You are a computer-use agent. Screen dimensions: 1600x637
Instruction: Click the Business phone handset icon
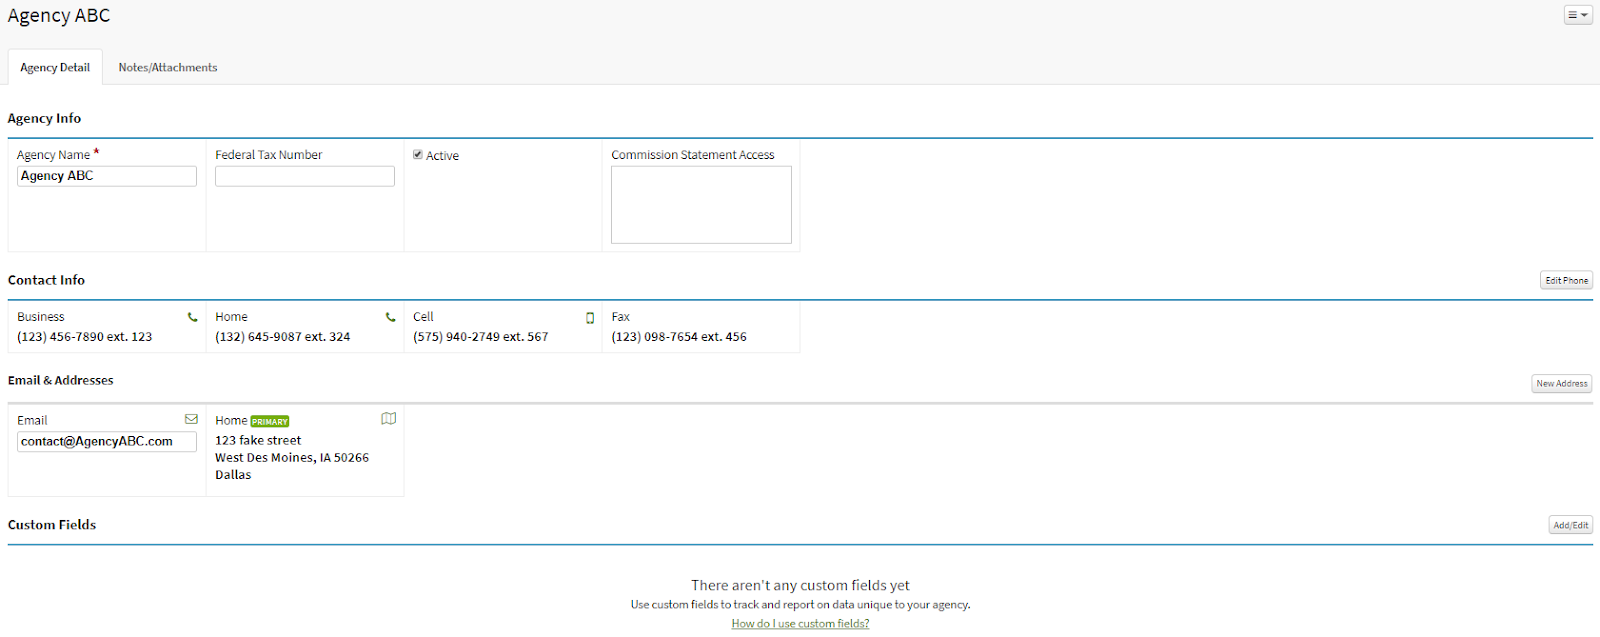(x=193, y=317)
